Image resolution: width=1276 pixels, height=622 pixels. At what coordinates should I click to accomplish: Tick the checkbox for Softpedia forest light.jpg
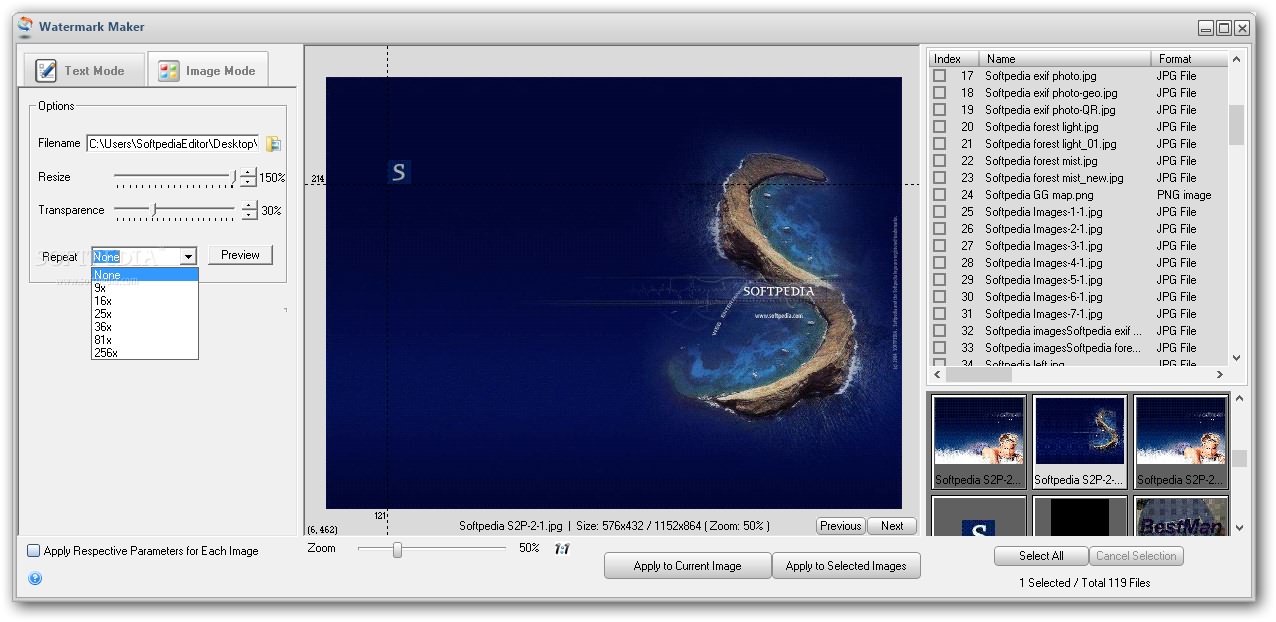point(940,127)
